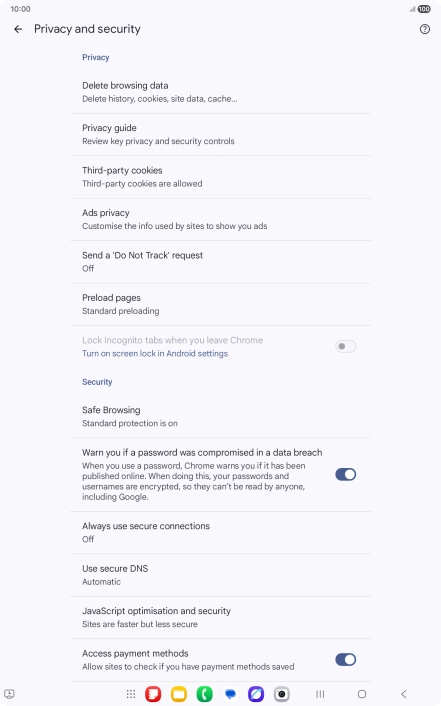Open the blue messages app in taskbar
441x706 pixels.
(x=230, y=694)
